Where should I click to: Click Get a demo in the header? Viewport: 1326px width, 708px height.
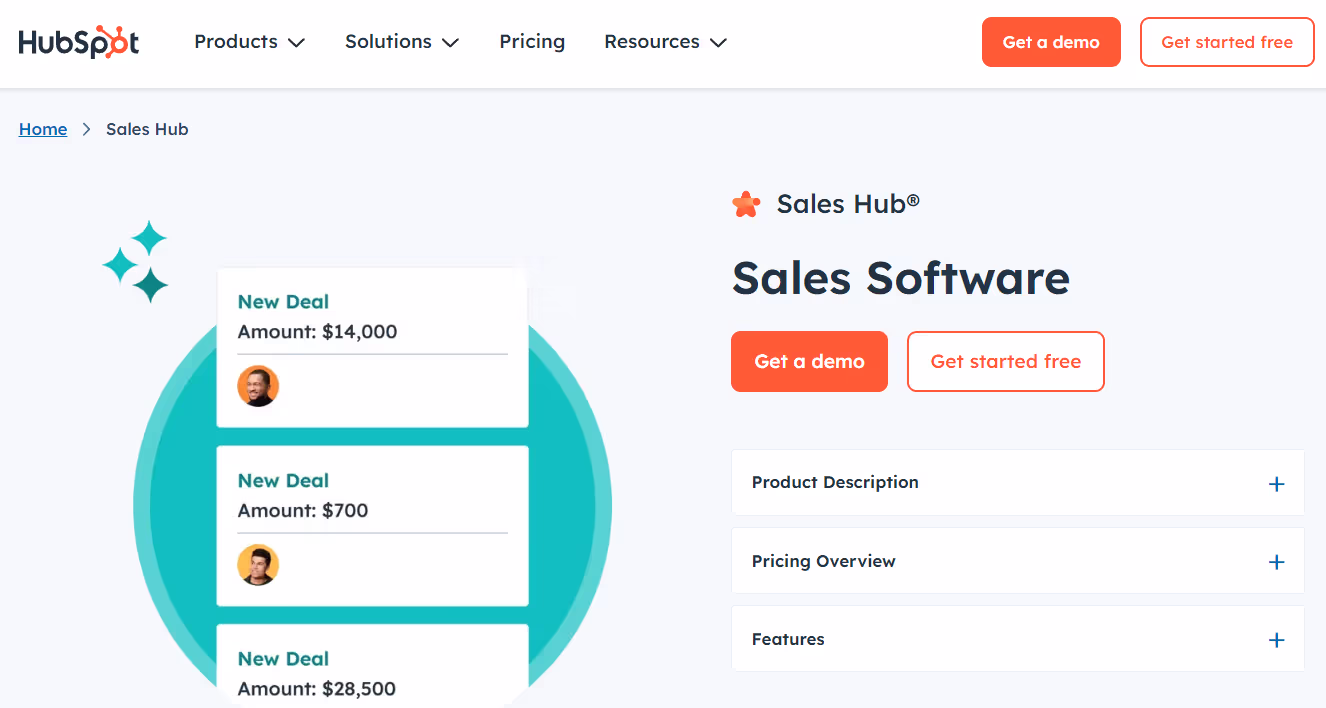pyautogui.click(x=1051, y=42)
